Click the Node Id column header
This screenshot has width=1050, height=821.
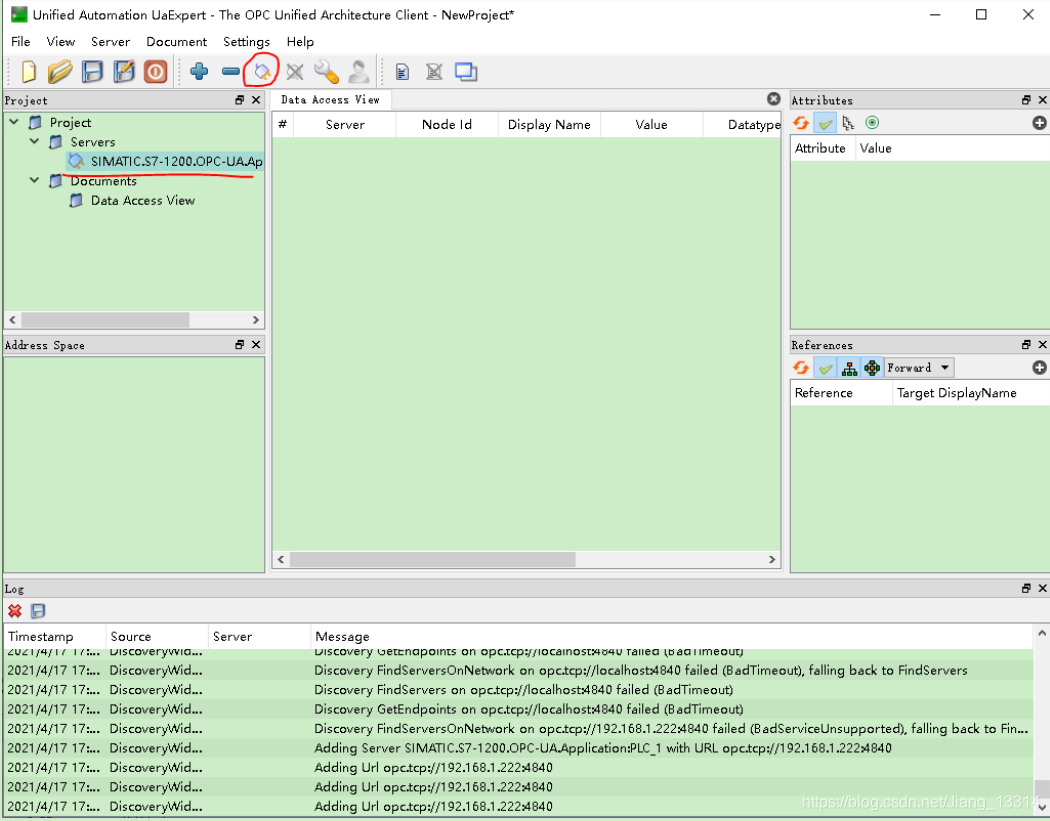447,125
